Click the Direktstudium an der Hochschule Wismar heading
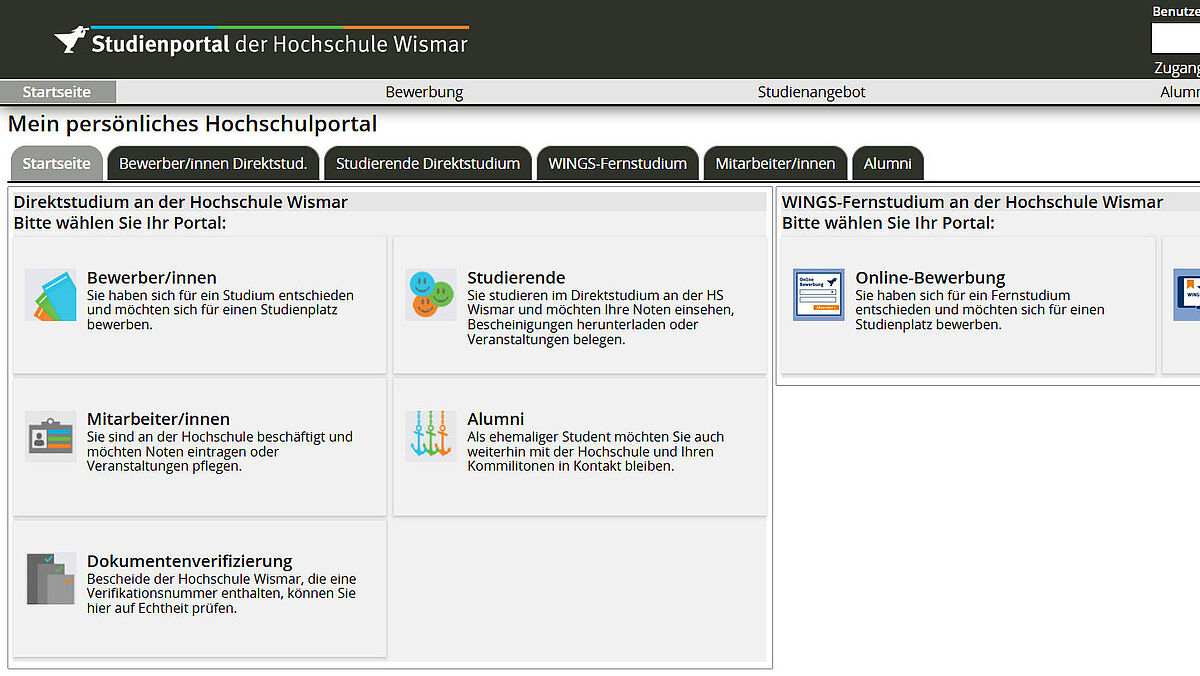Screen dimensions: 1200x676 tap(181, 202)
